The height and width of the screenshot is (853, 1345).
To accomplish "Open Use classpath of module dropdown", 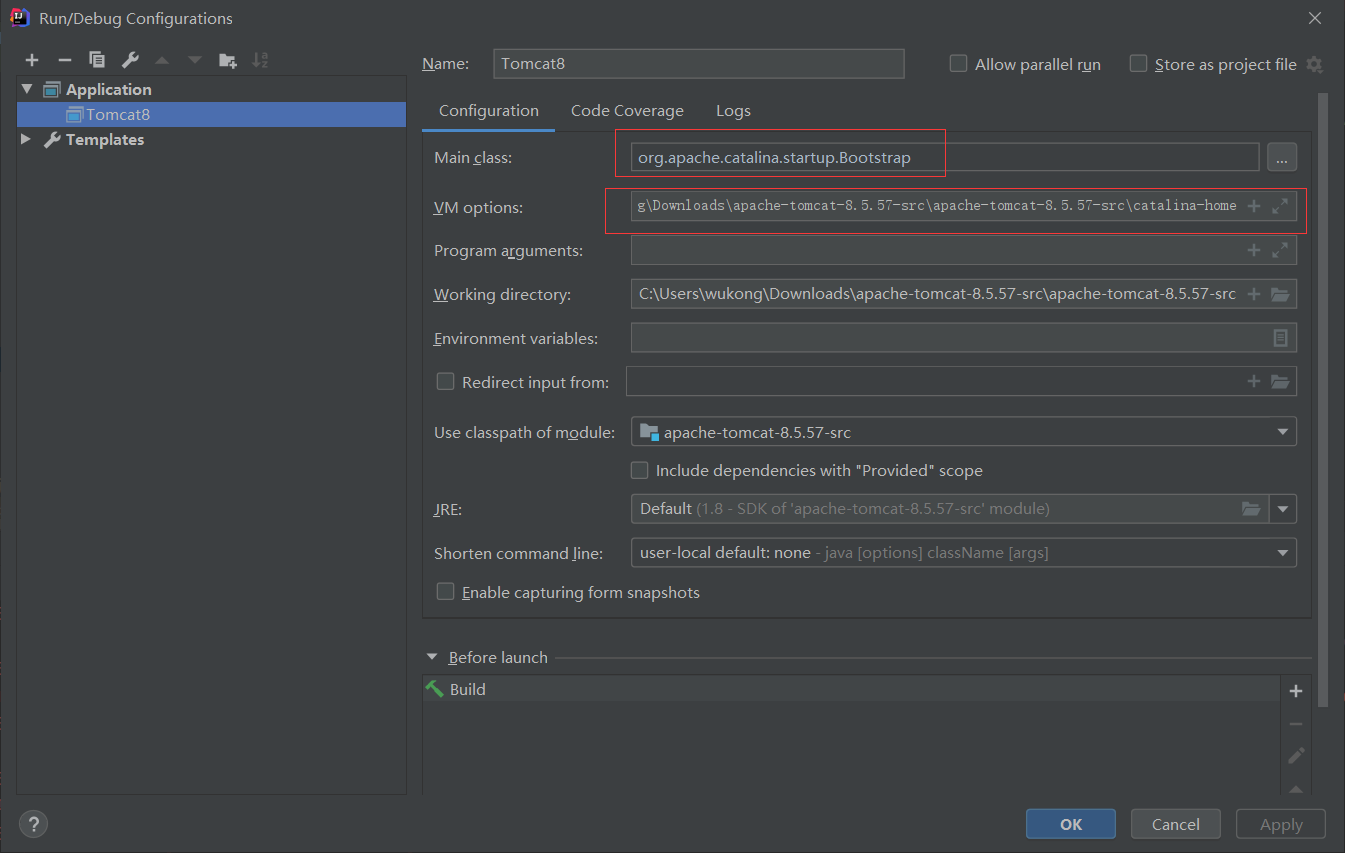I will click(x=964, y=432).
